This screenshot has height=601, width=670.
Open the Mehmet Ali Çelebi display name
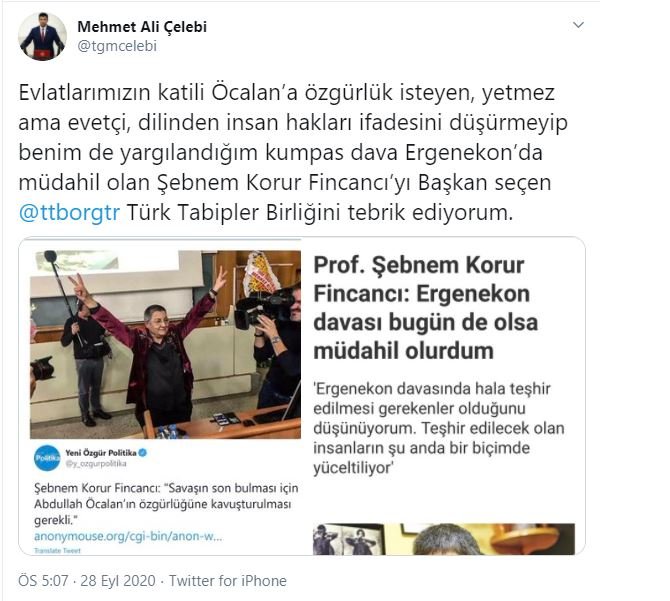tap(142, 26)
